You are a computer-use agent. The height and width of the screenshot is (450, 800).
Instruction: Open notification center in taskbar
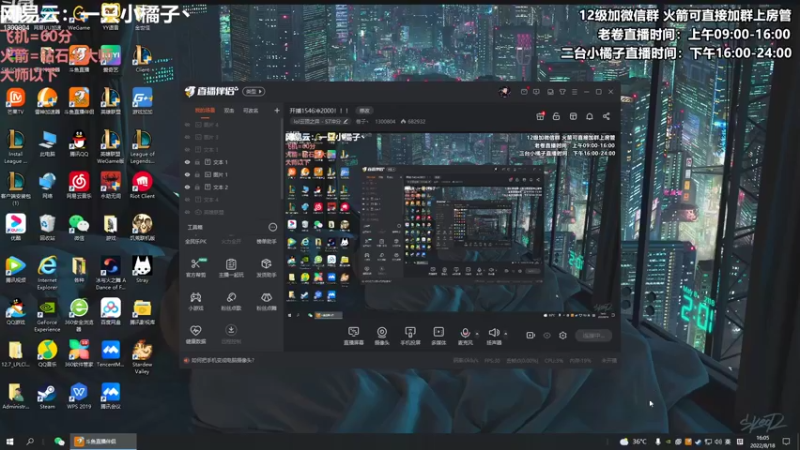coord(786,441)
